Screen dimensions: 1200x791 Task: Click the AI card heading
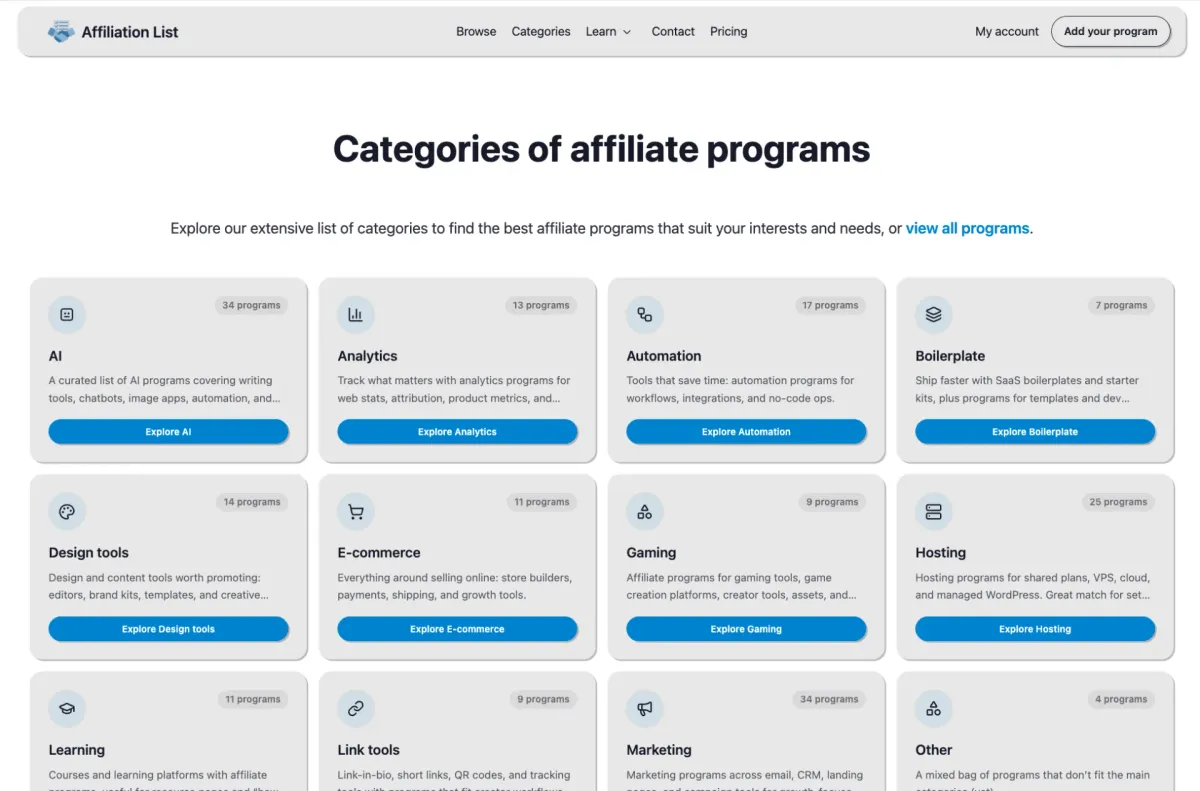click(x=56, y=356)
